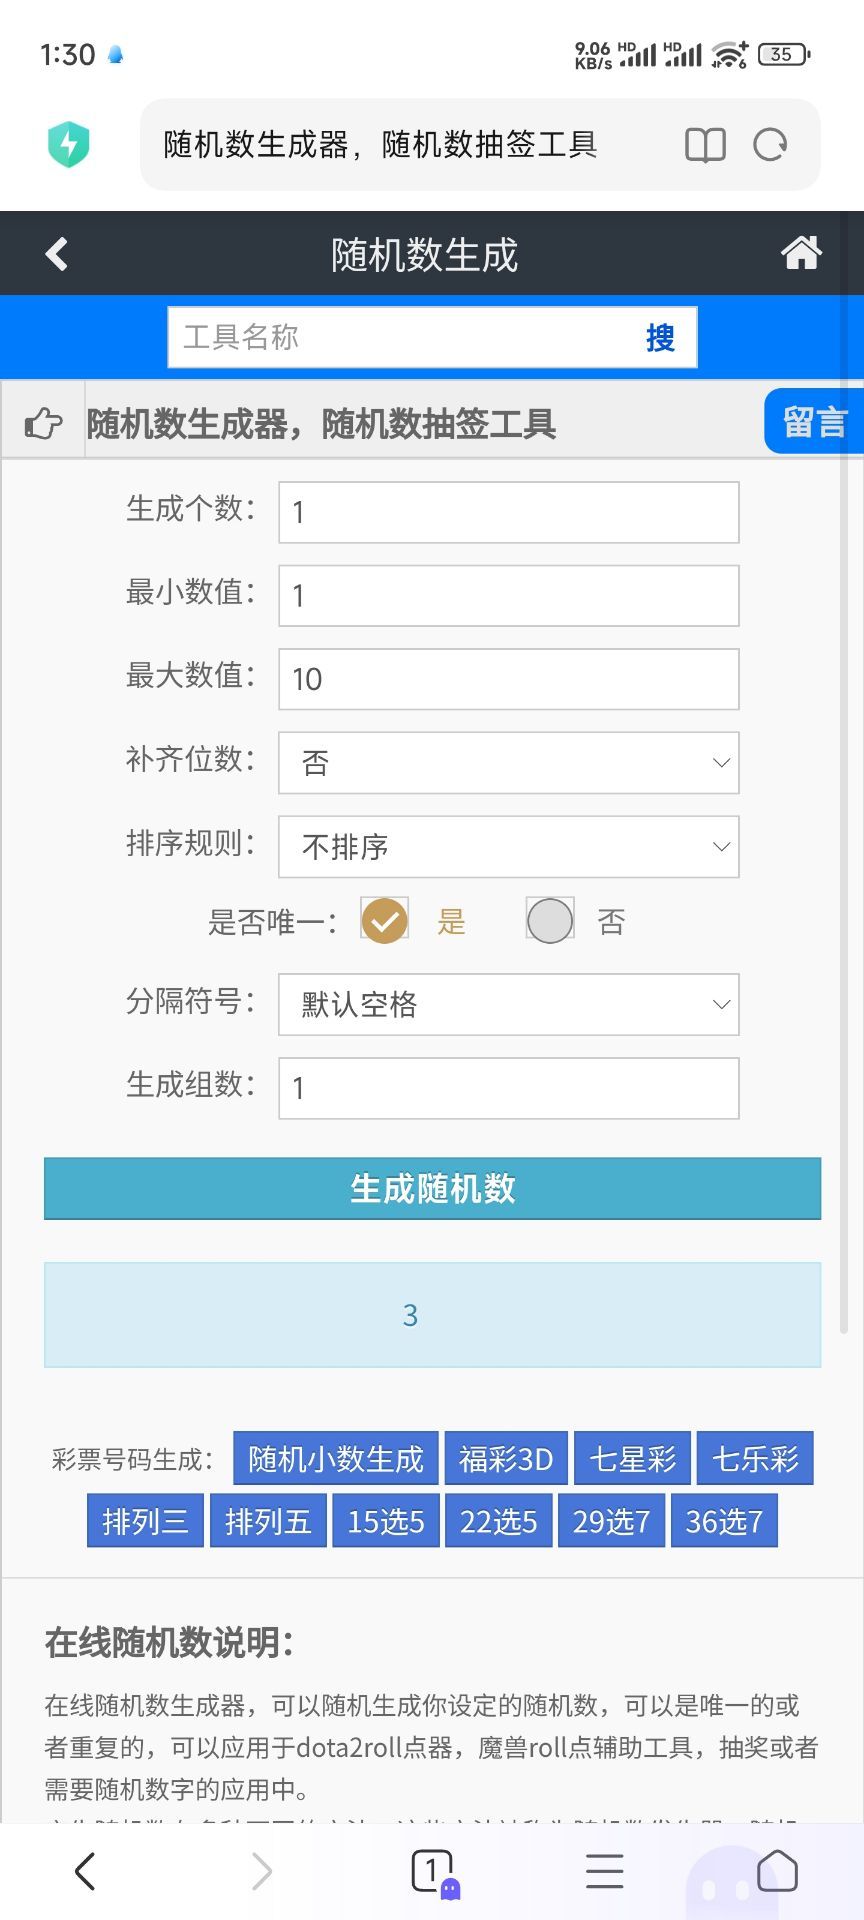Image resolution: width=864 pixels, height=1920 pixels.
Task: Open the 福彩3D generator link
Action: point(506,1459)
